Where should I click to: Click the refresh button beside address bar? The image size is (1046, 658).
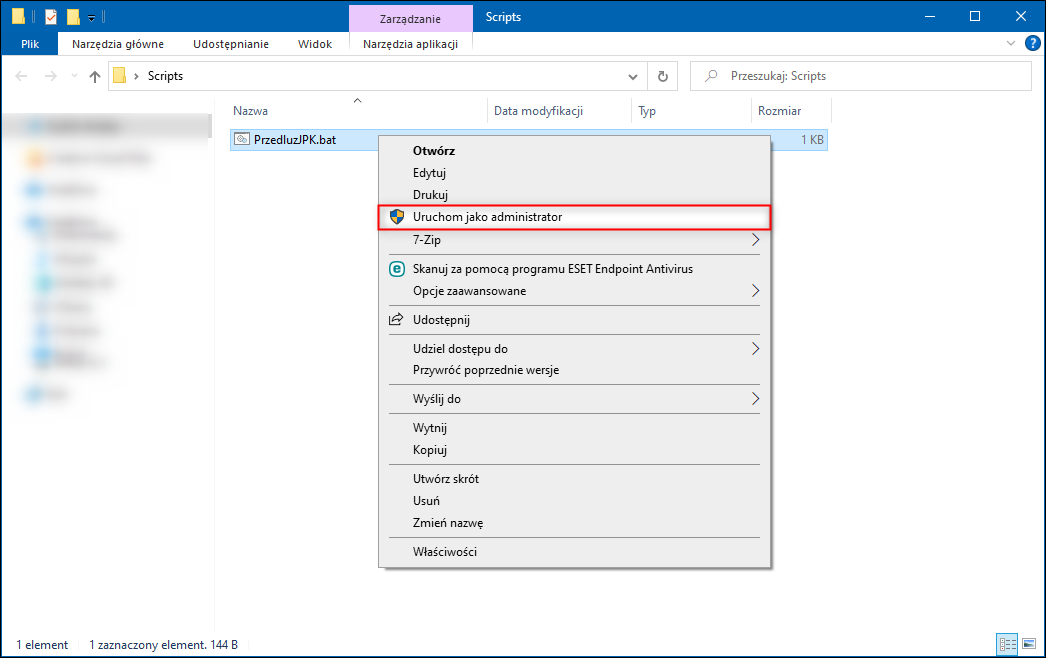(662, 76)
